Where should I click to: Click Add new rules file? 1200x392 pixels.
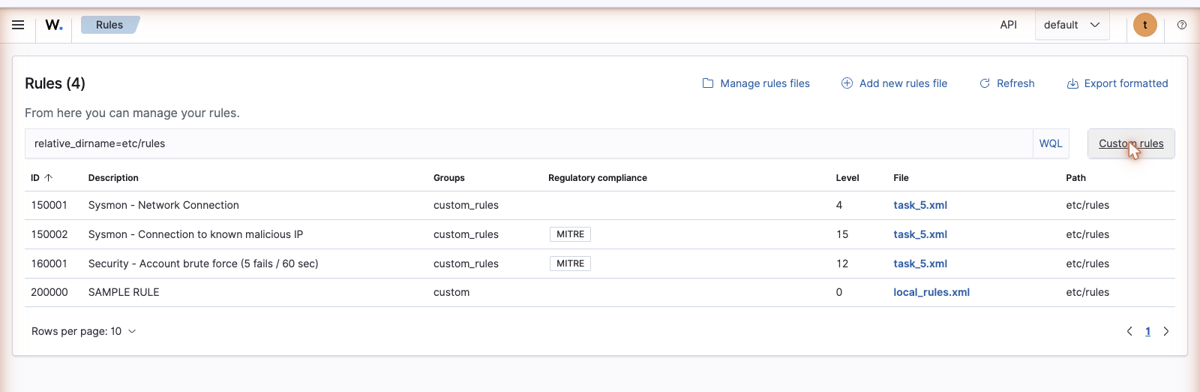(894, 84)
